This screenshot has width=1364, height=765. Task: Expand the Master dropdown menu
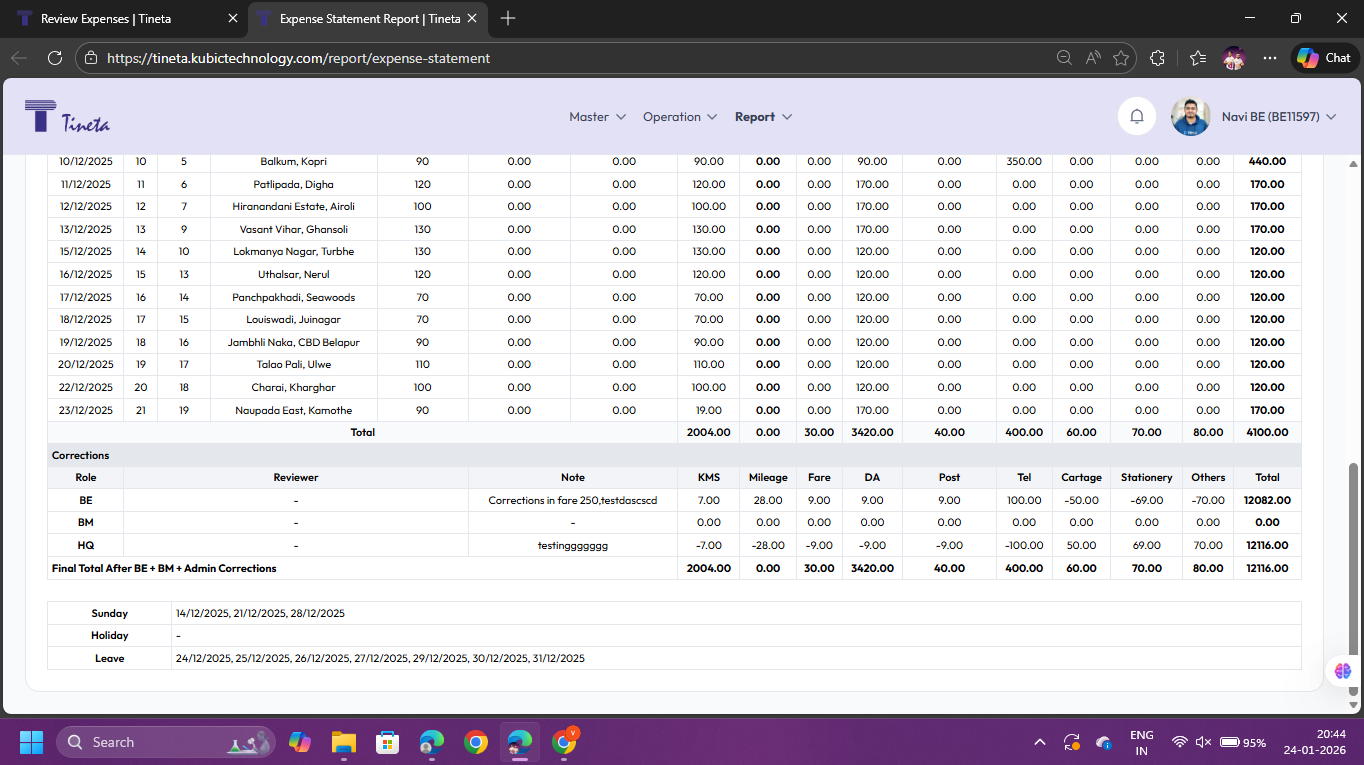pos(597,117)
